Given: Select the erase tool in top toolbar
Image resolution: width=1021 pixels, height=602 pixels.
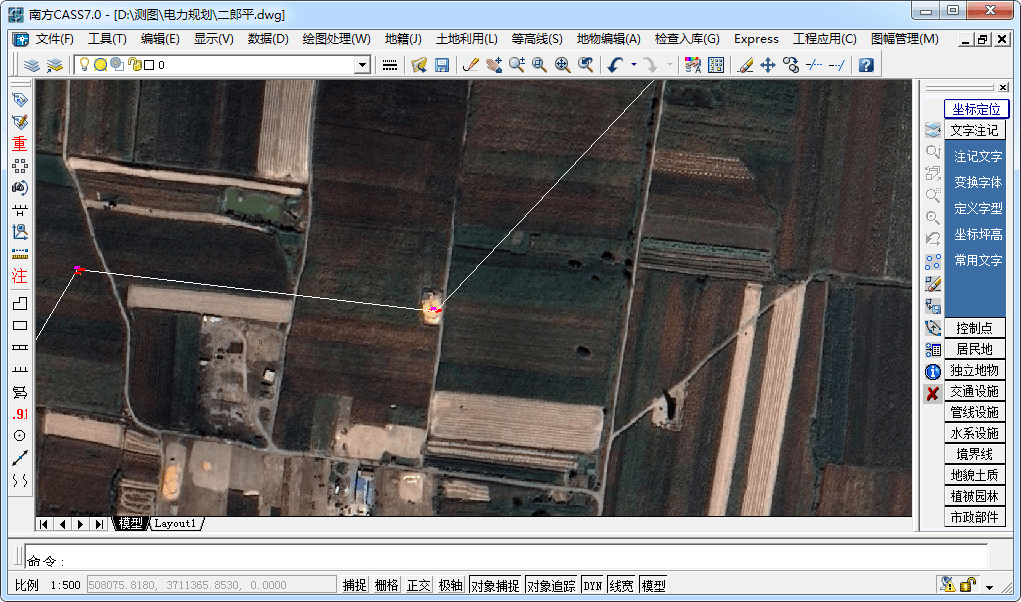Looking at the screenshot, I should click(x=746, y=65).
